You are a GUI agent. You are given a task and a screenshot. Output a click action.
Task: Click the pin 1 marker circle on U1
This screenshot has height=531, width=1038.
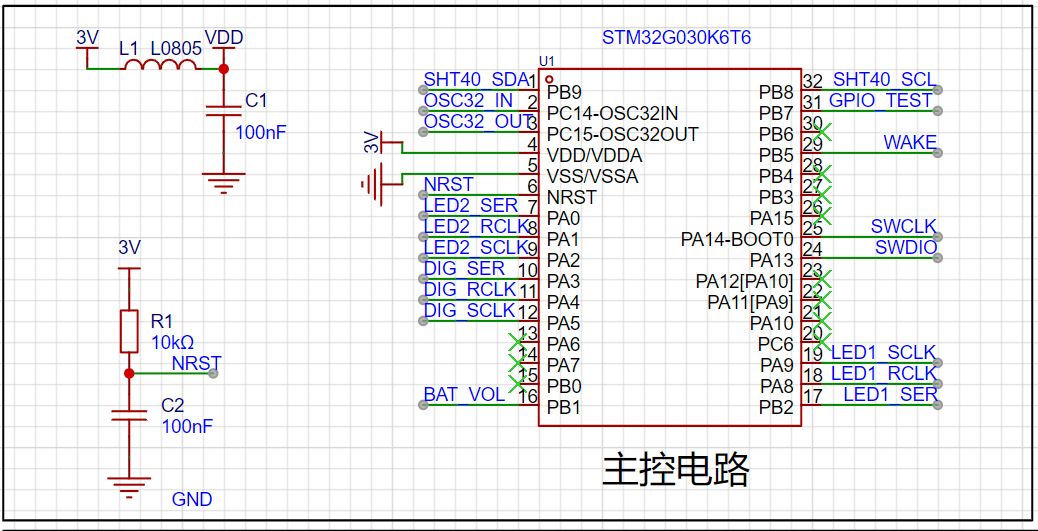[548, 79]
